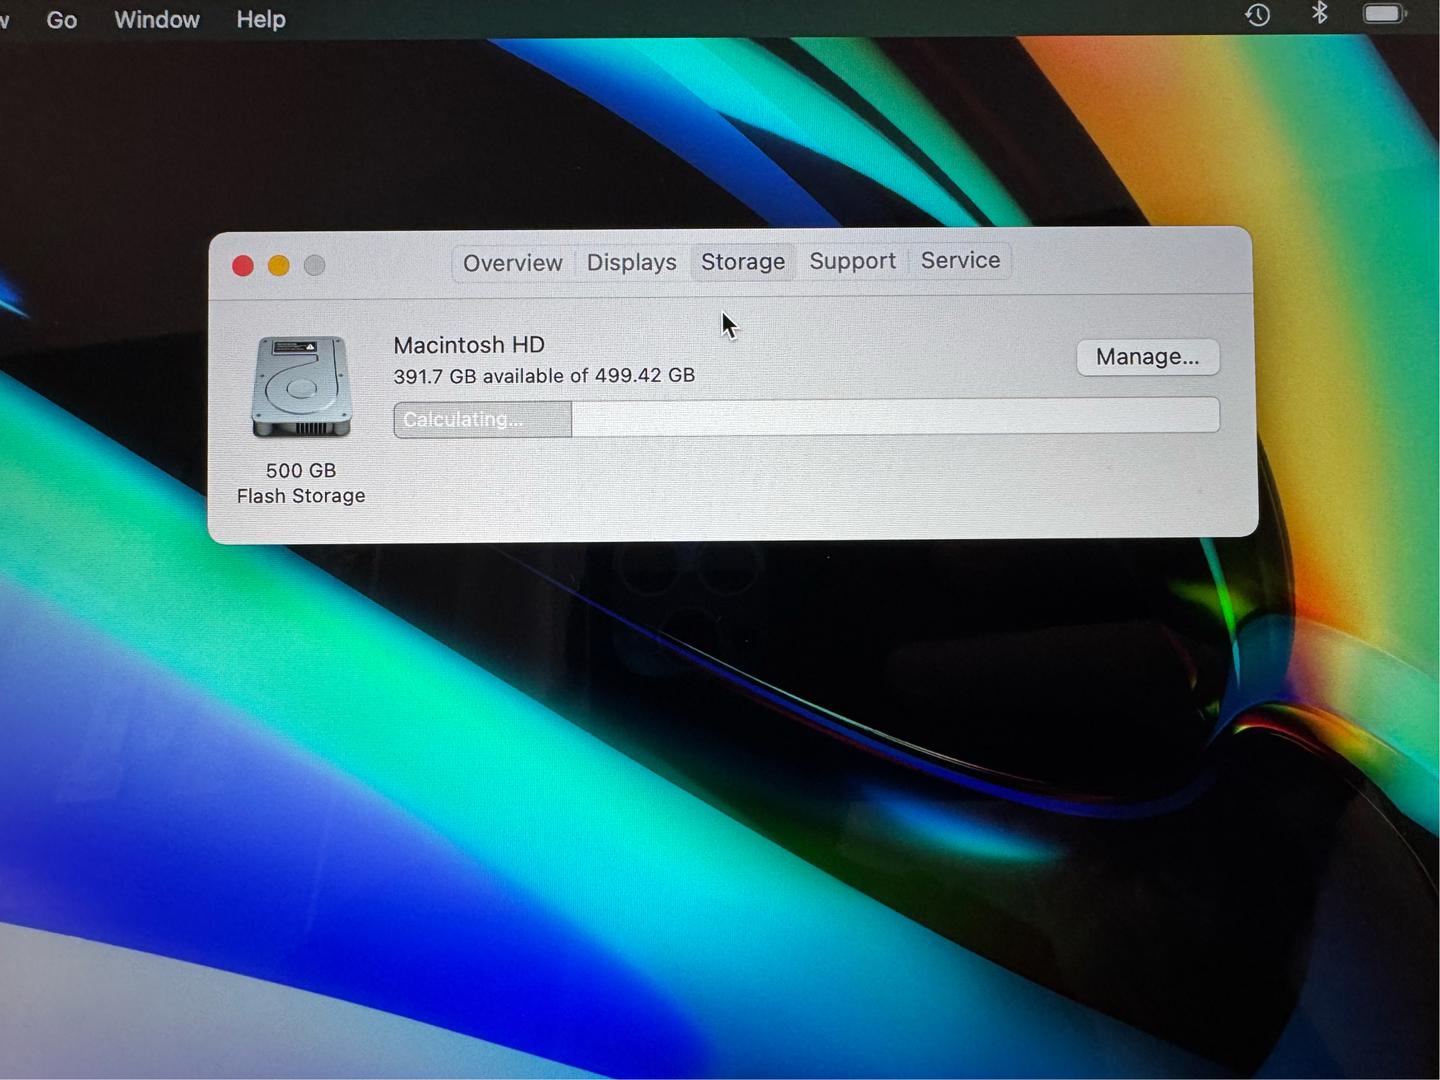1440x1080 pixels.
Task: Click the Macintosh HD volume name
Action: tap(469, 345)
